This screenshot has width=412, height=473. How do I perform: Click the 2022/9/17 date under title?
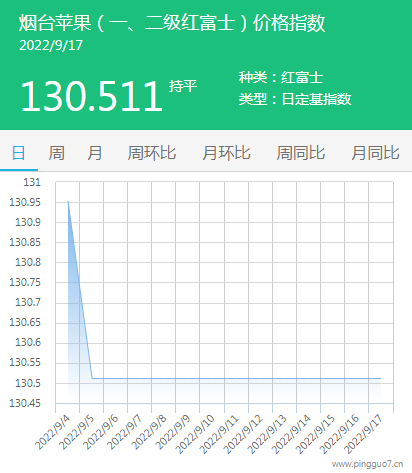[51, 45]
